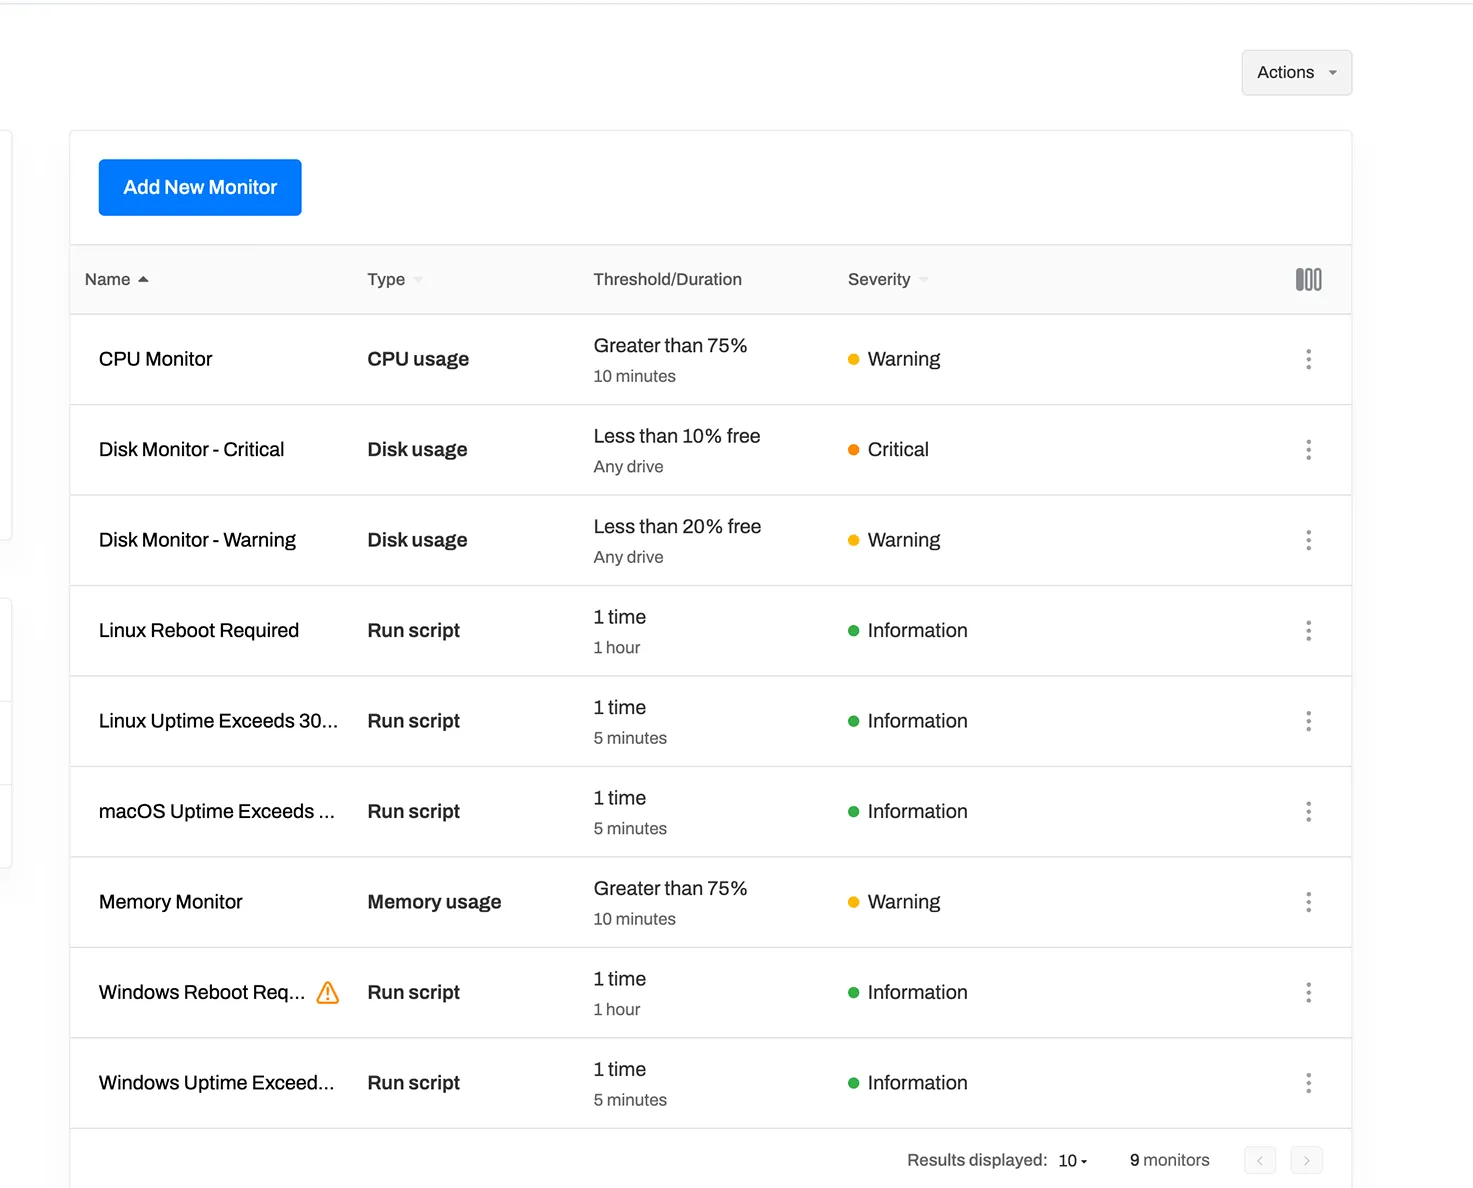Open row actions for Linux Reboot Required
This screenshot has height=1188, width=1473.
(x=1308, y=631)
